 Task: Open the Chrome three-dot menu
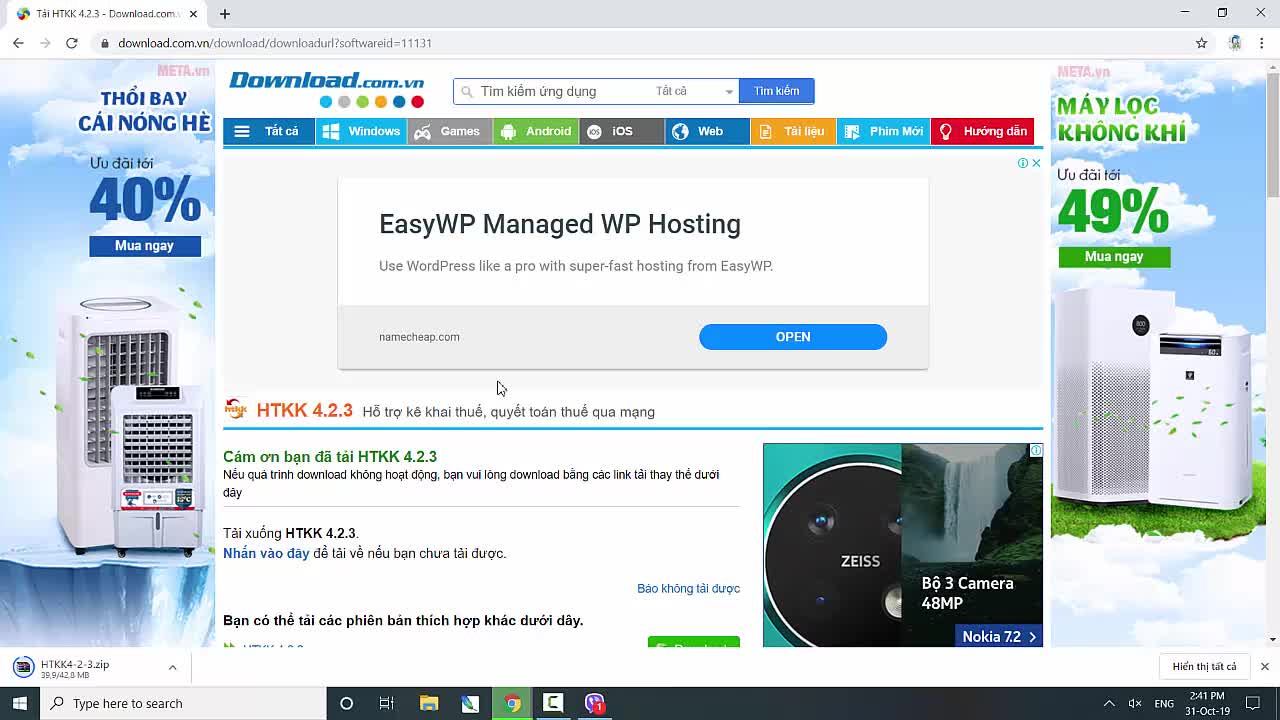coord(1262,43)
